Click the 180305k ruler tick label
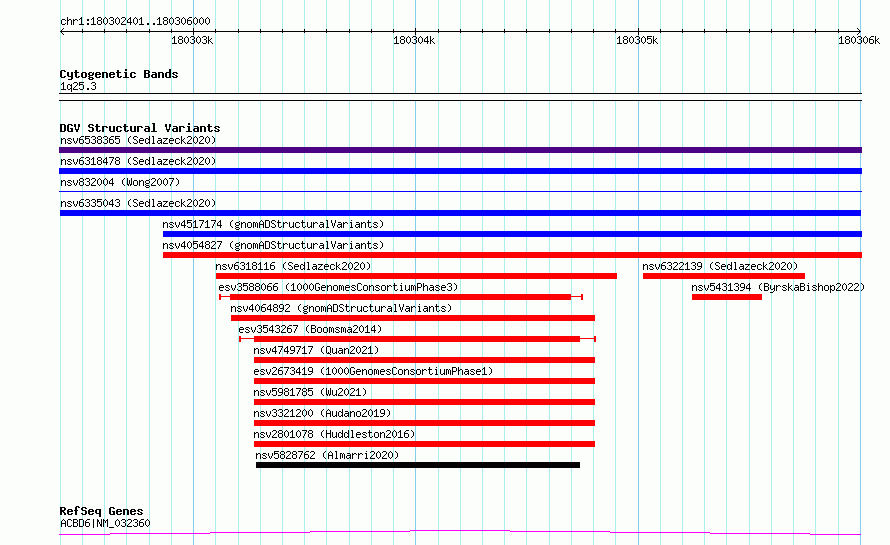890x545 pixels. pos(637,40)
